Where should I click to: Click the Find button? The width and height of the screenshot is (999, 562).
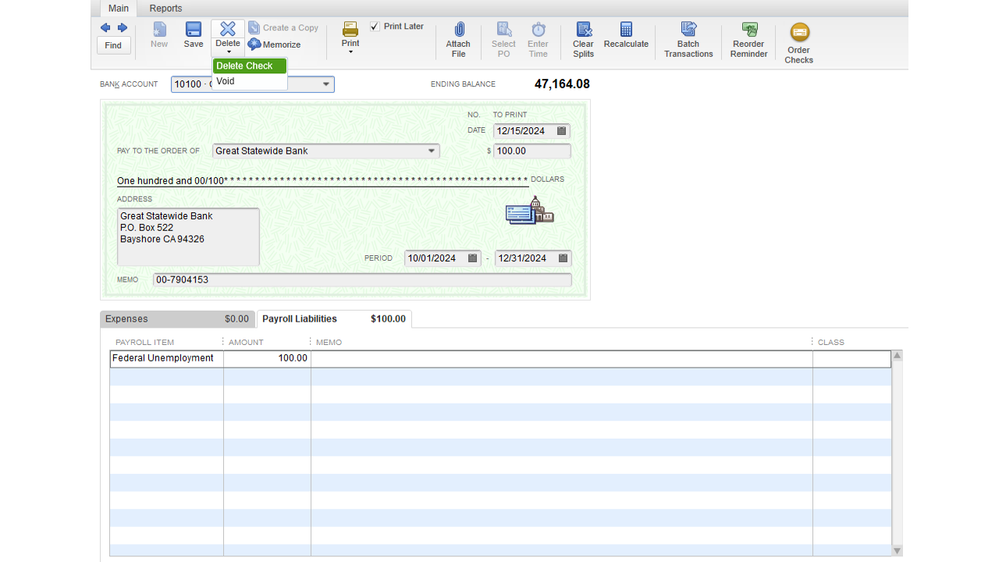[113, 45]
